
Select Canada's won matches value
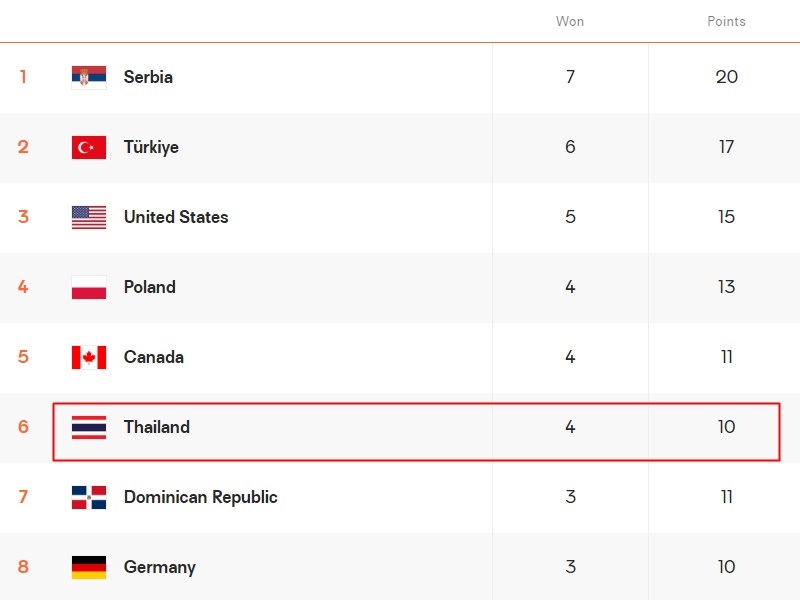point(570,357)
